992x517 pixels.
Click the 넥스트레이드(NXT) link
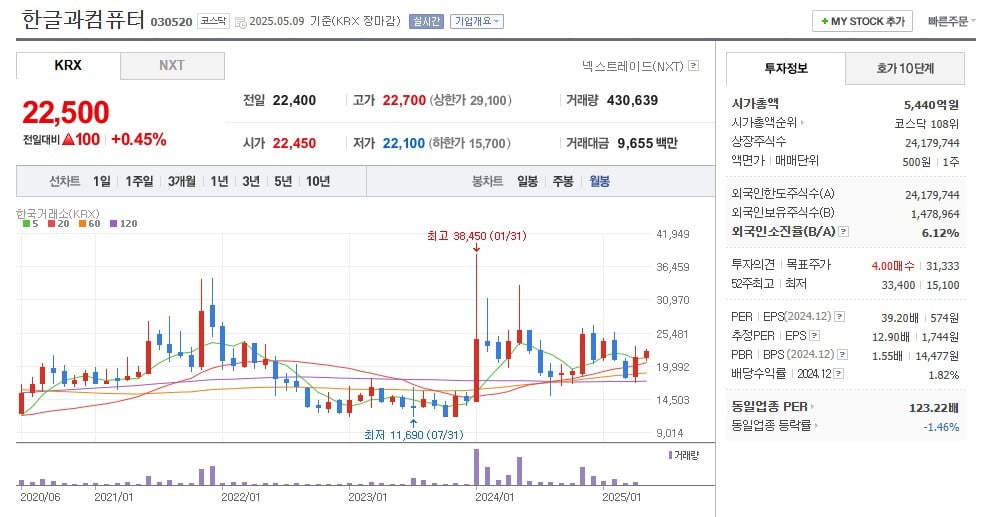click(x=633, y=66)
